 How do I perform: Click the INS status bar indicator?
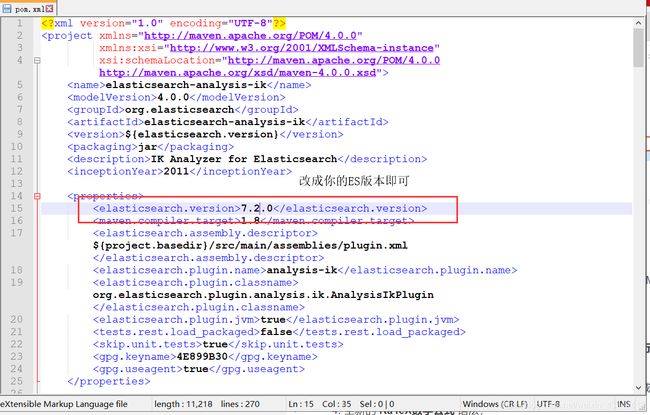[624, 404]
